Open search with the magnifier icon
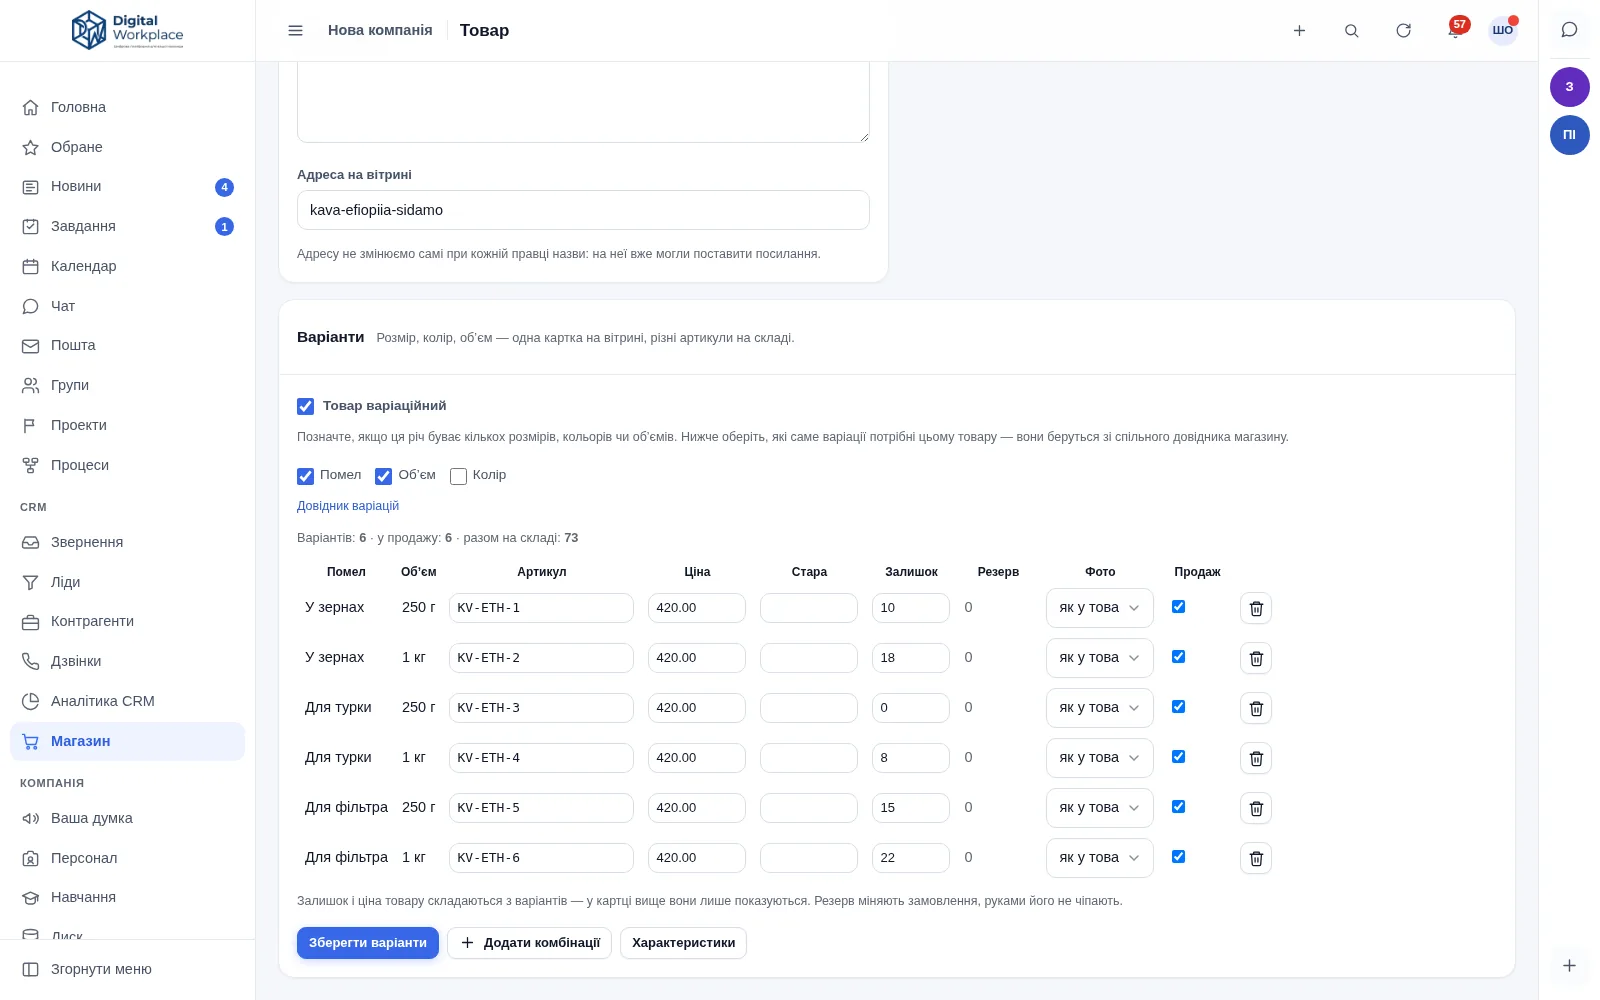The height and width of the screenshot is (1000, 1600). (x=1351, y=31)
